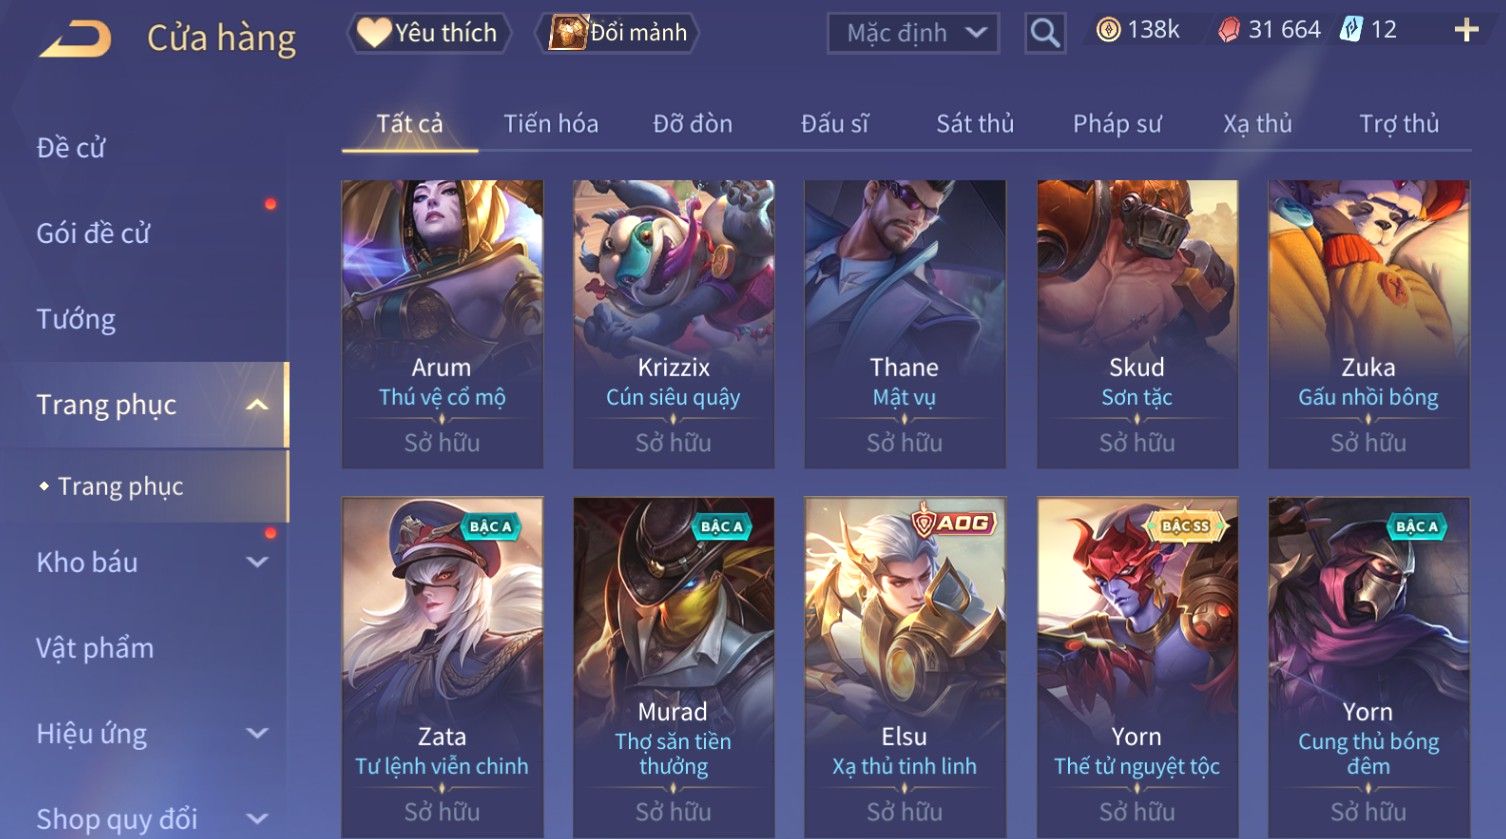Tap the gold coin currency icon
This screenshot has height=839, width=1506.
[1108, 30]
